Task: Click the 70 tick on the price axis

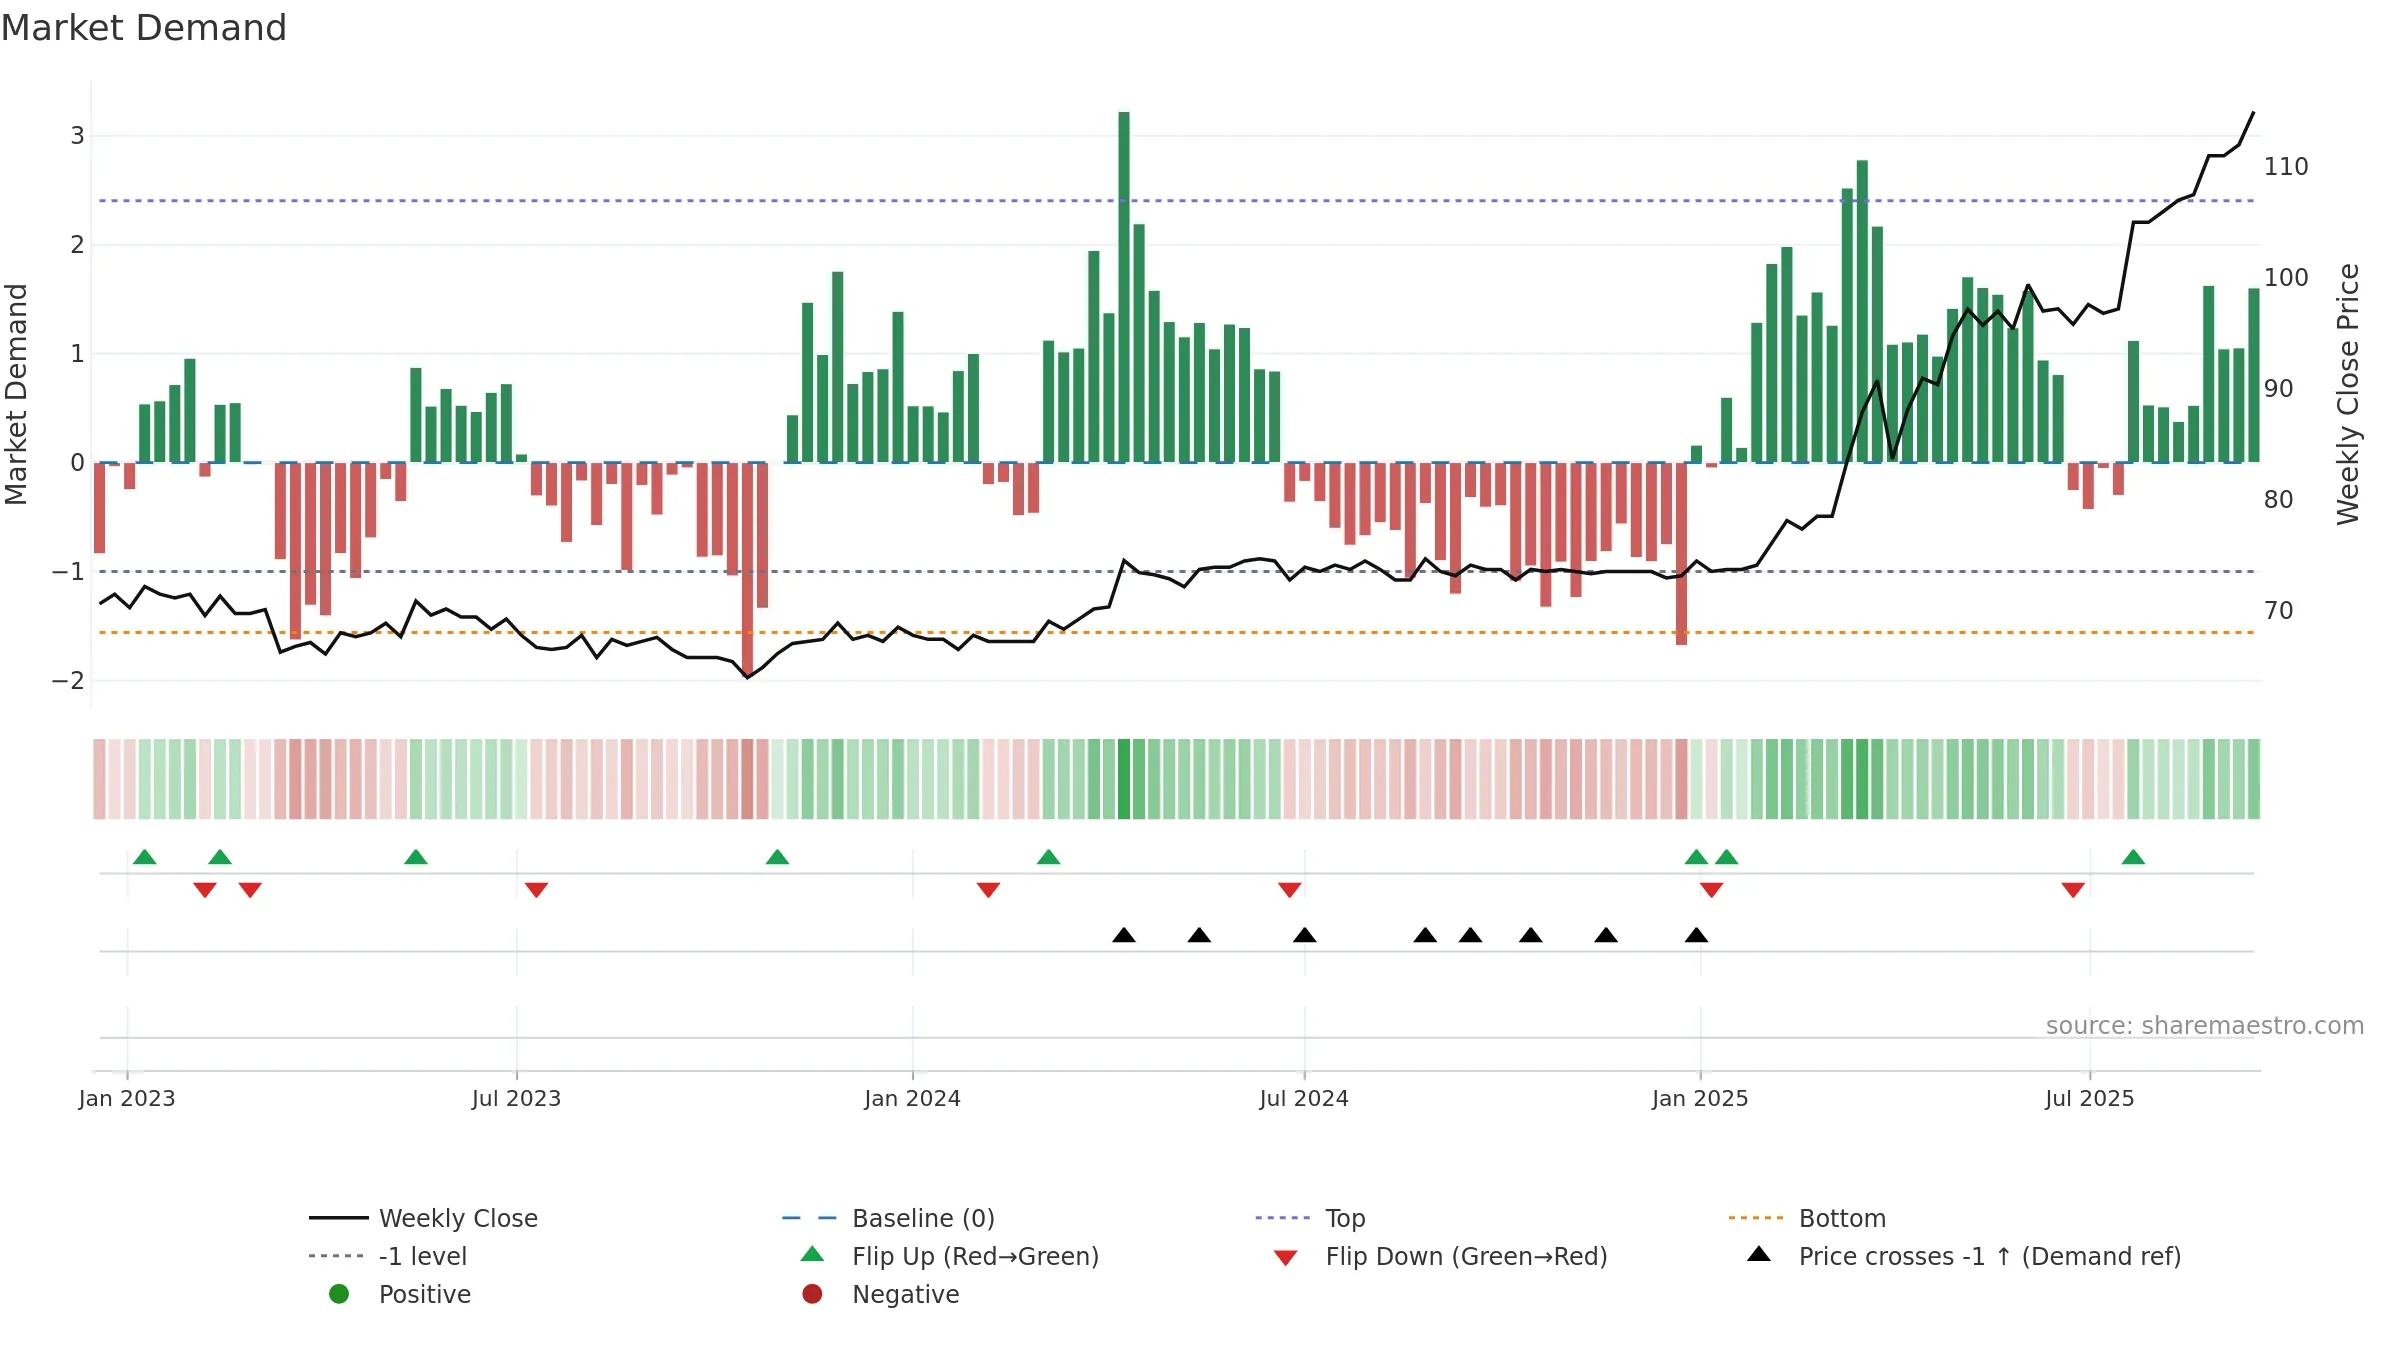Action: (2279, 610)
